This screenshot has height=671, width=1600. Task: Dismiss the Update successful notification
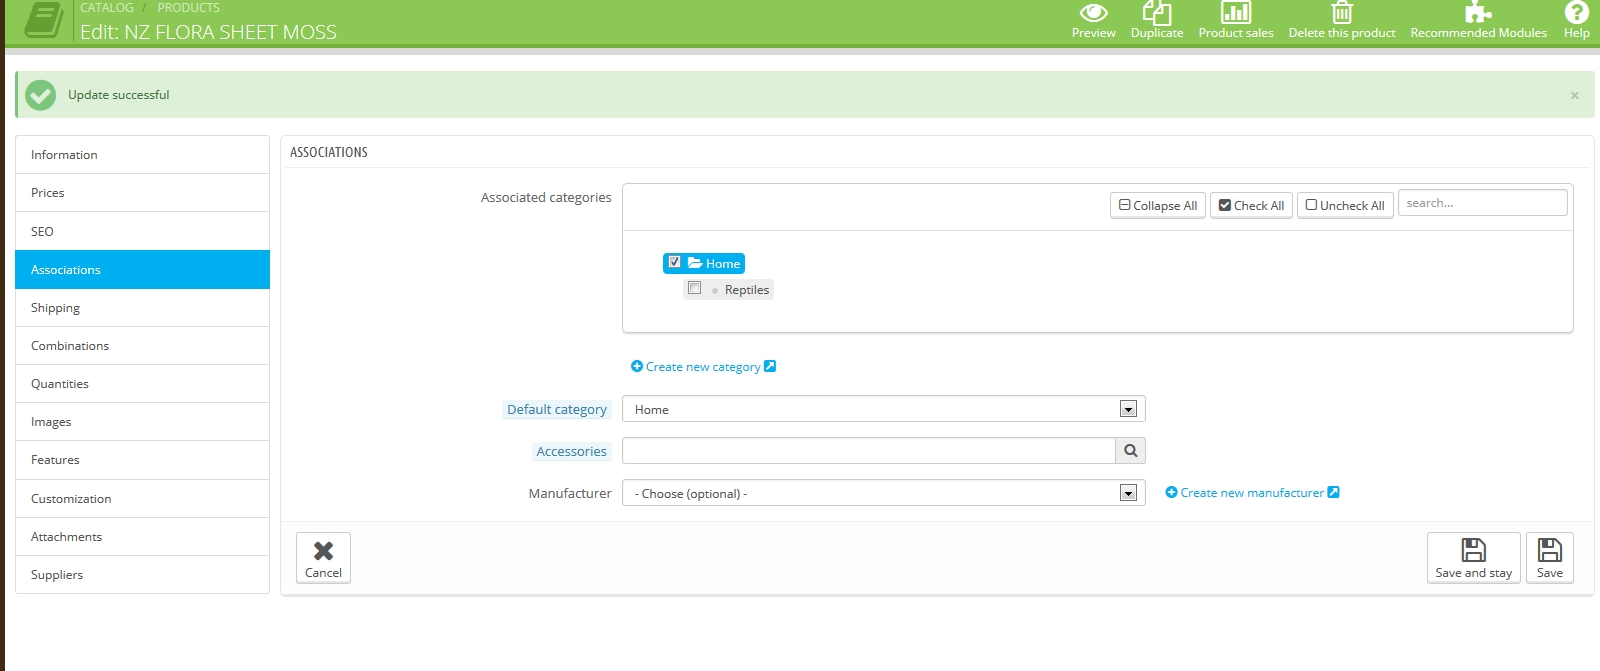pos(1574,96)
